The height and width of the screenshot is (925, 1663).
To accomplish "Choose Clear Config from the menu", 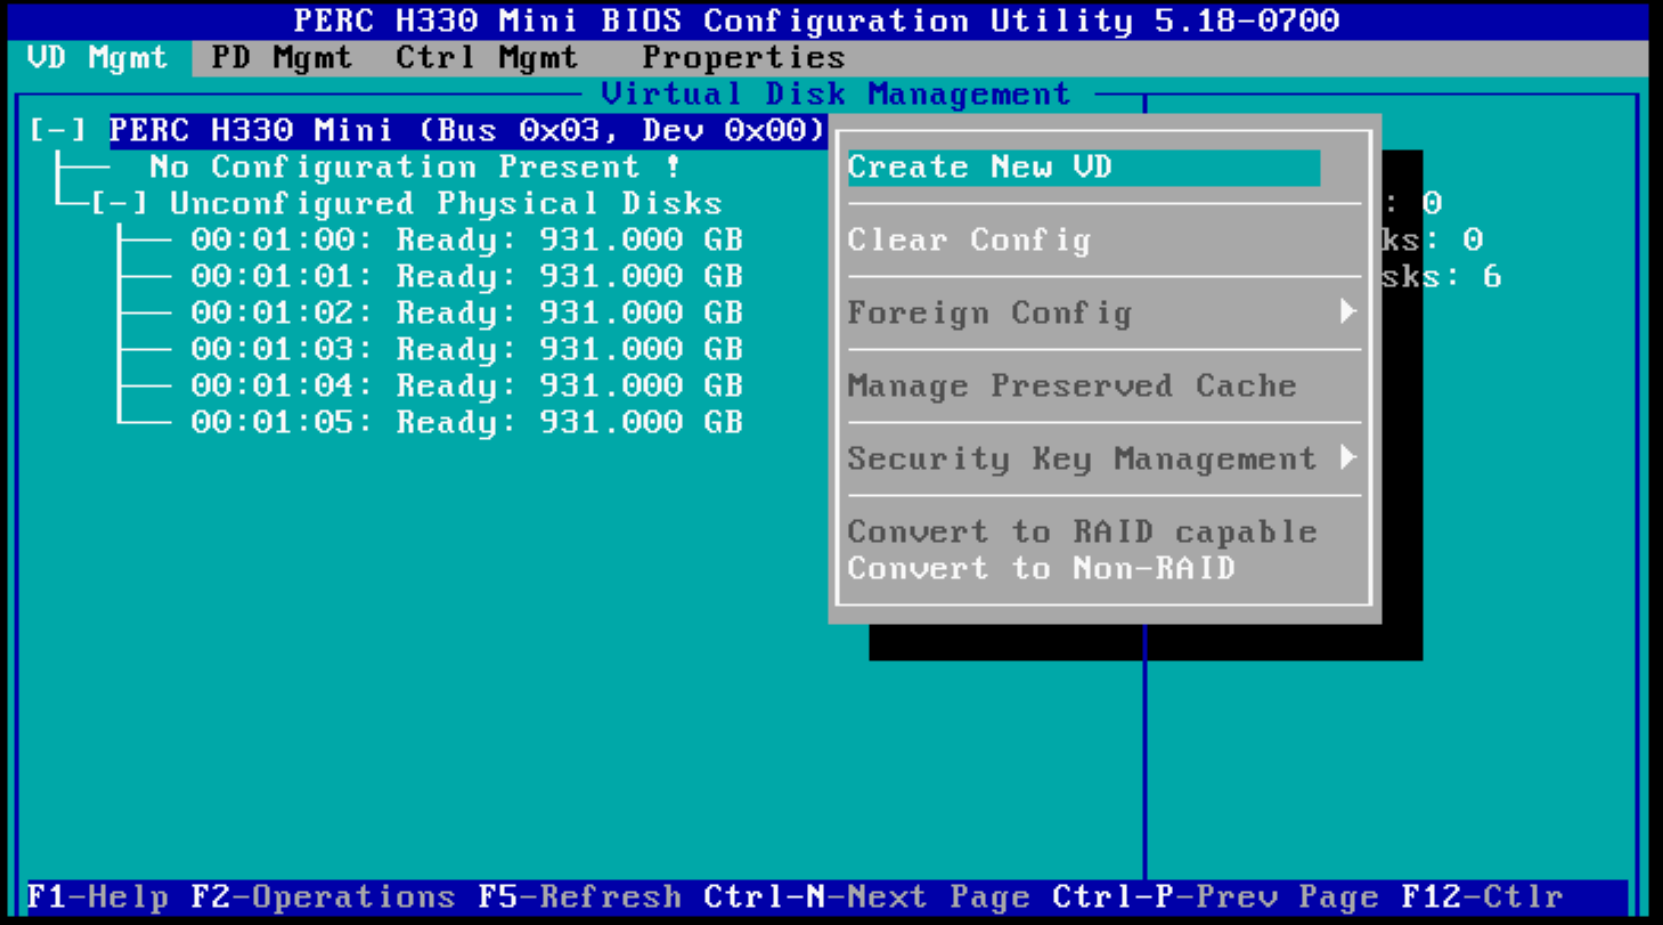I will (x=969, y=240).
